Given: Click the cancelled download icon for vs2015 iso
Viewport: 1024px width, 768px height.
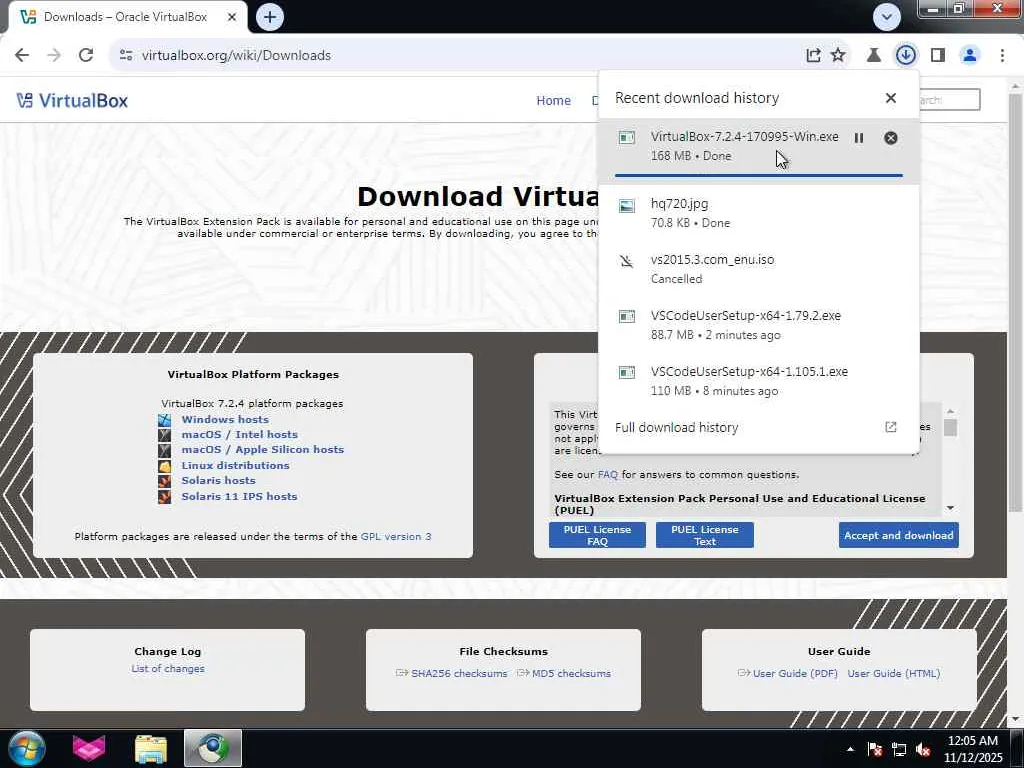Looking at the screenshot, I should [626, 262].
